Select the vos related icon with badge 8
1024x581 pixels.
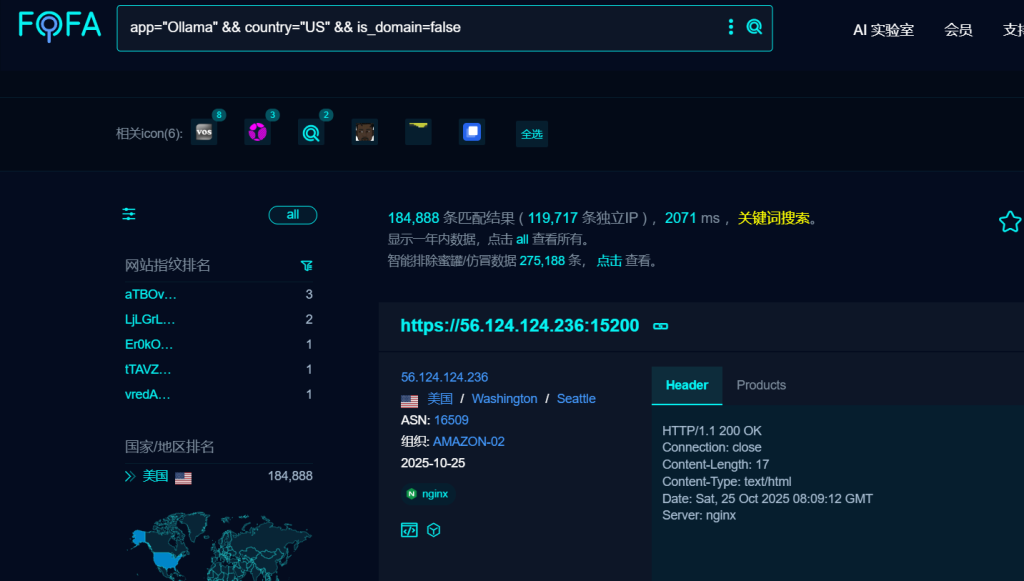coord(204,131)
